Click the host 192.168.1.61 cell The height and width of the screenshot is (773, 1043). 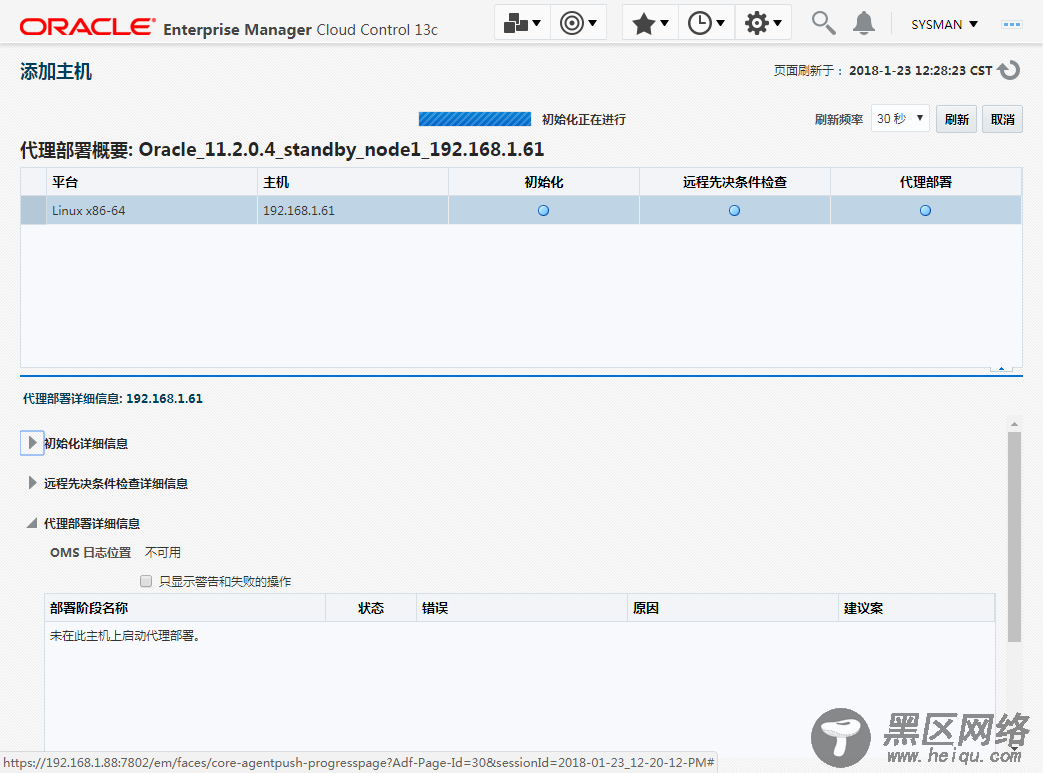point(353,210)
